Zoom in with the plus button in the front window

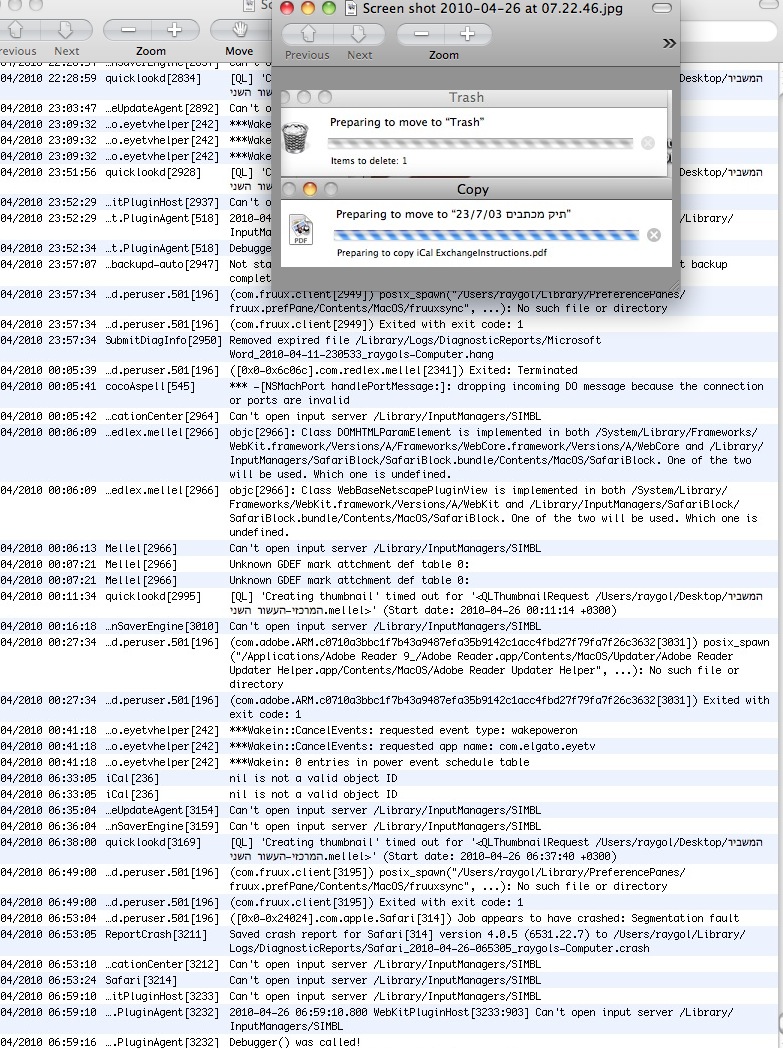pyautogui.click(x=467, y=33)
